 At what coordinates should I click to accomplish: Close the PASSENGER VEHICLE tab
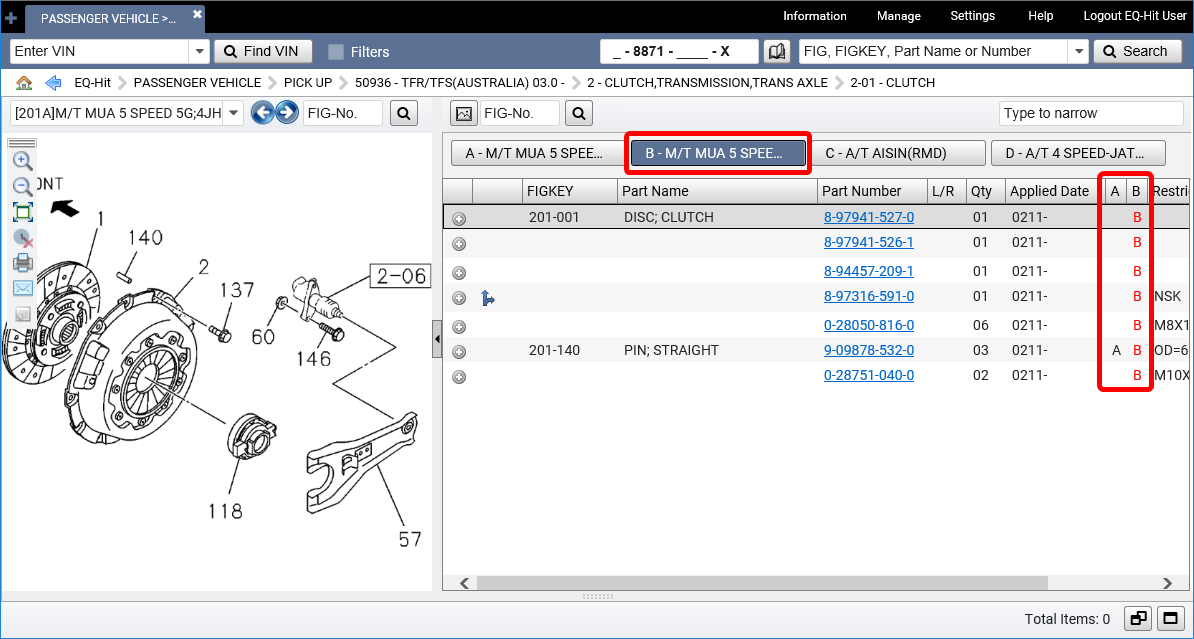tap(197, 14)
